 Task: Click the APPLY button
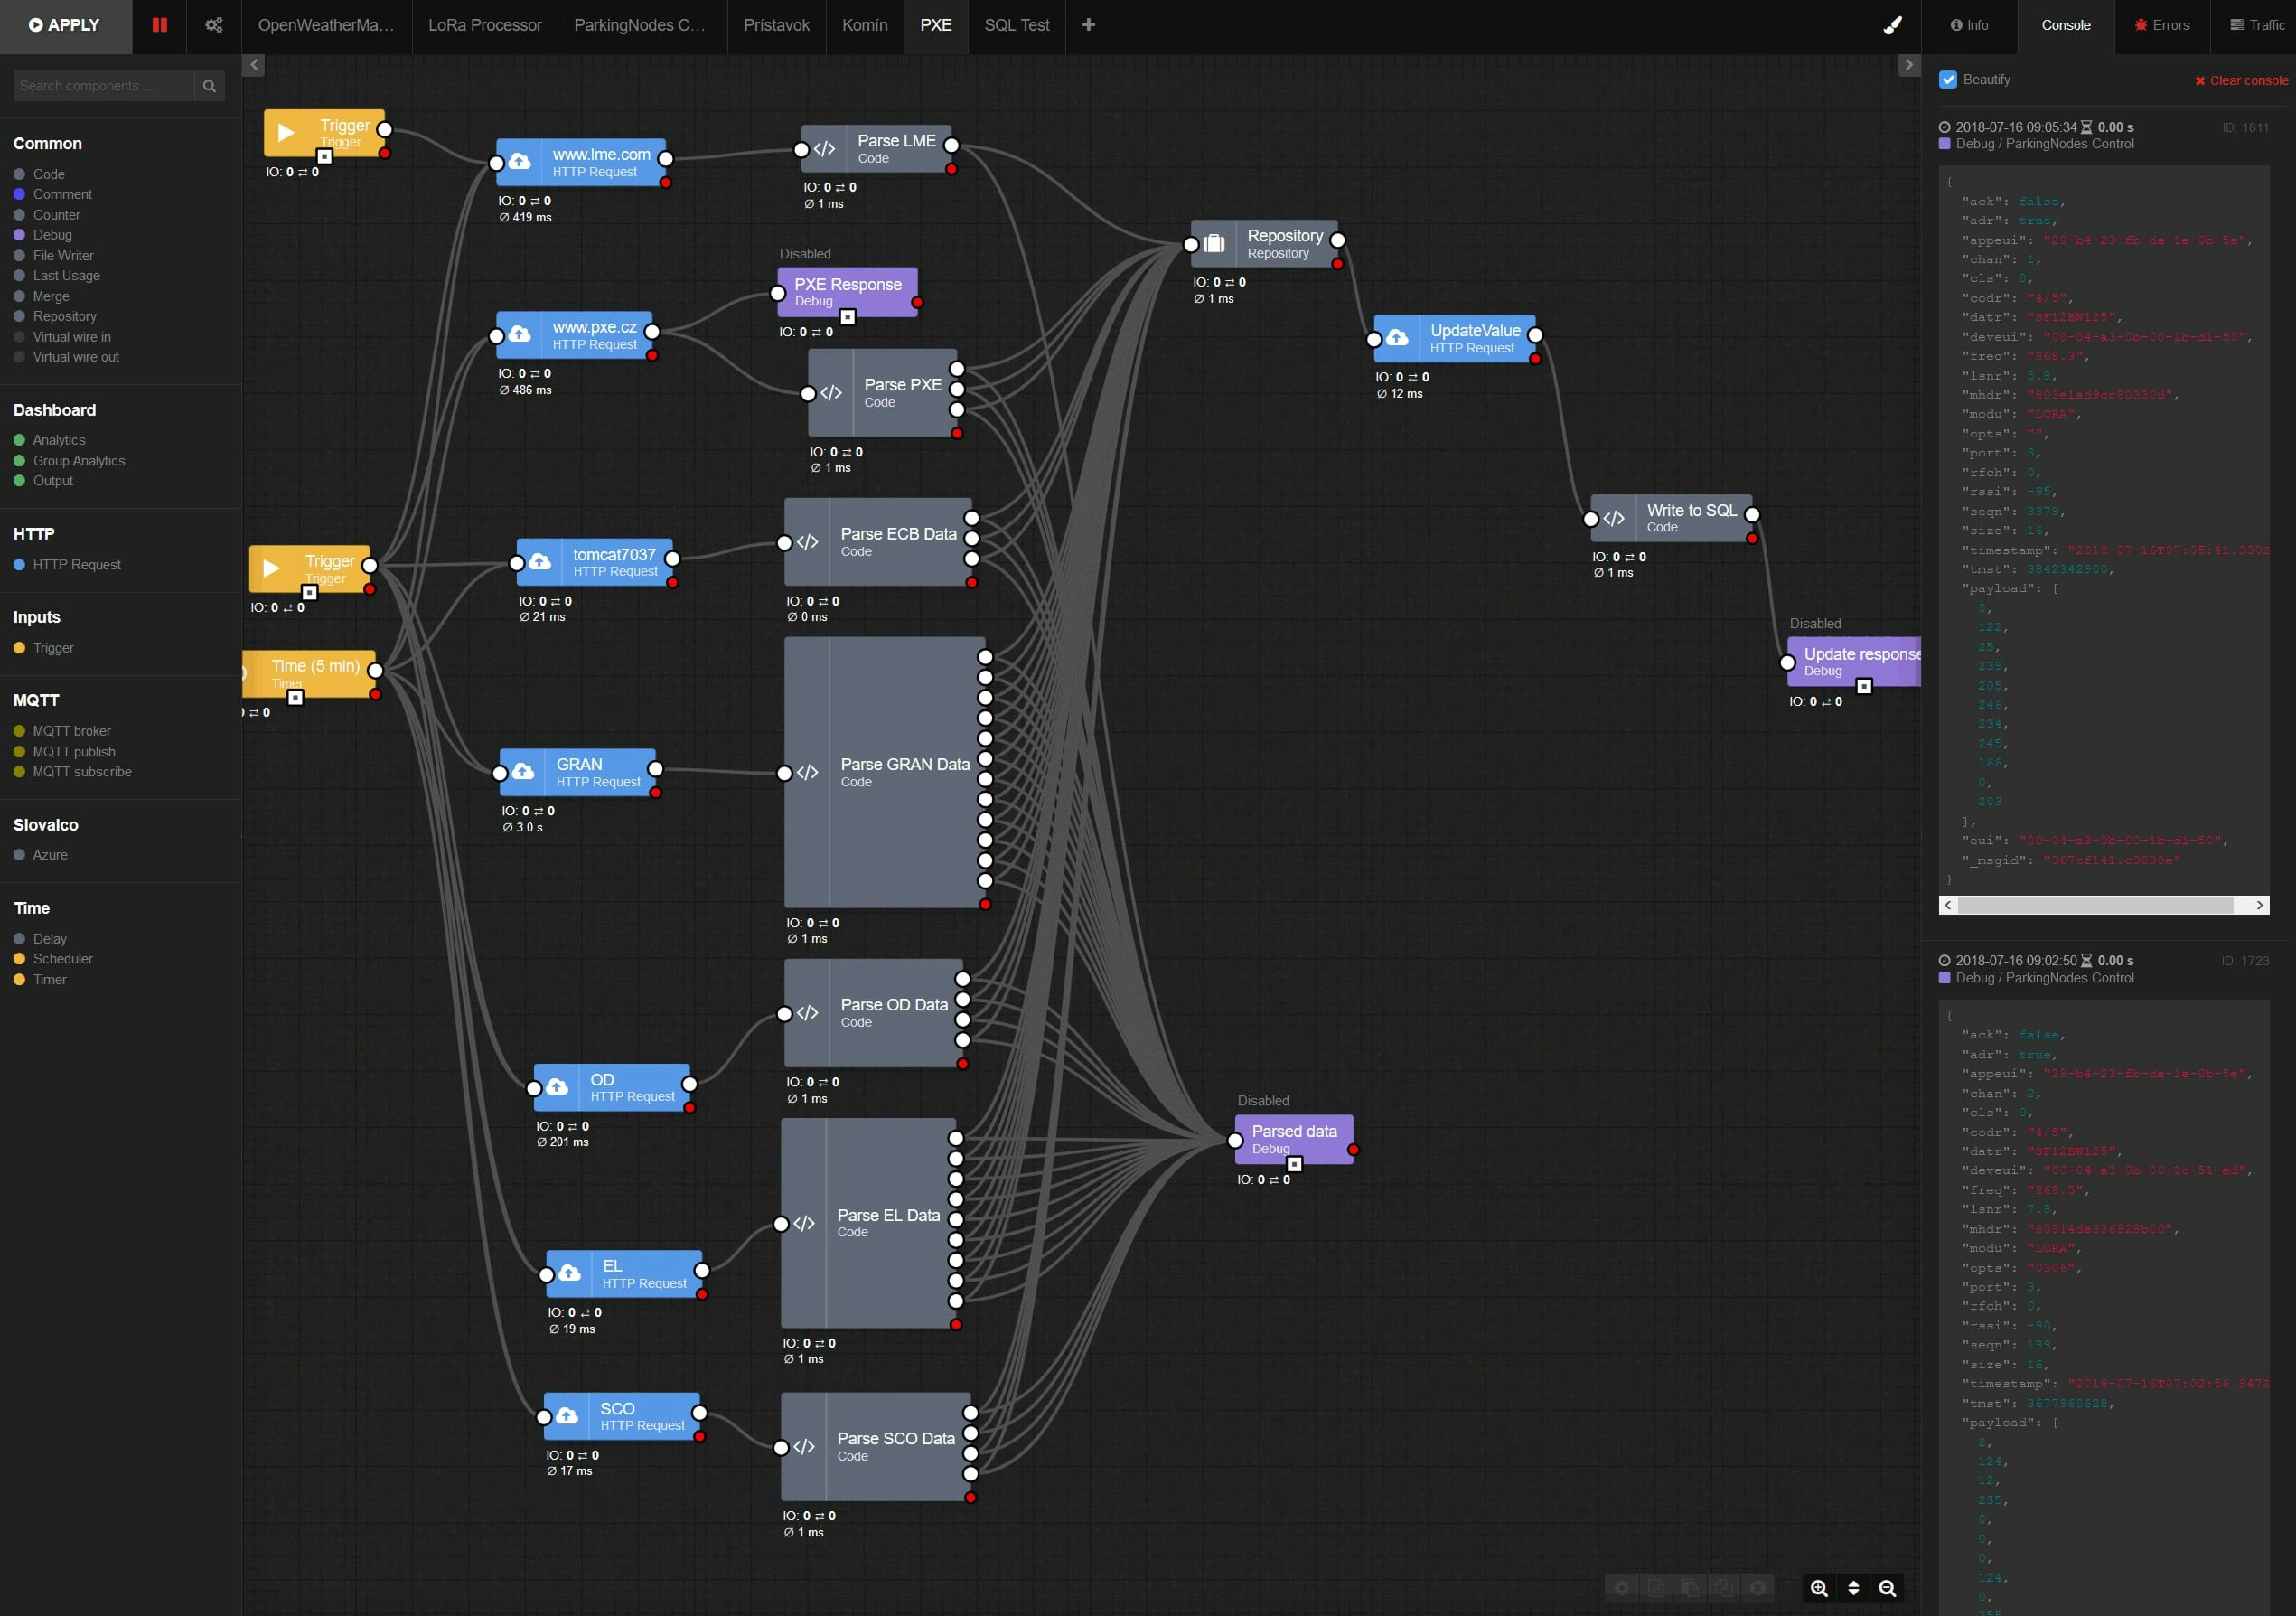(x=65, y=25)
